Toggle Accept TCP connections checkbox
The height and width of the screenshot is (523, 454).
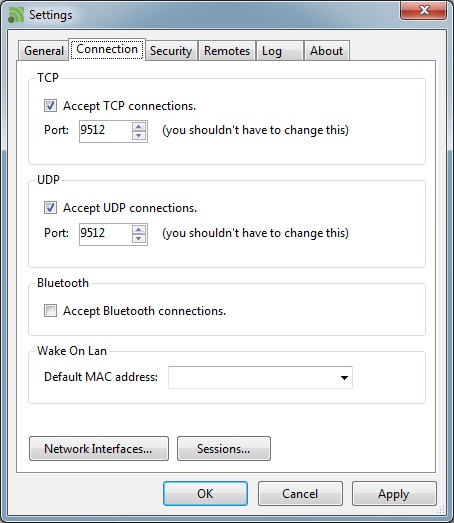pos(50,106)
